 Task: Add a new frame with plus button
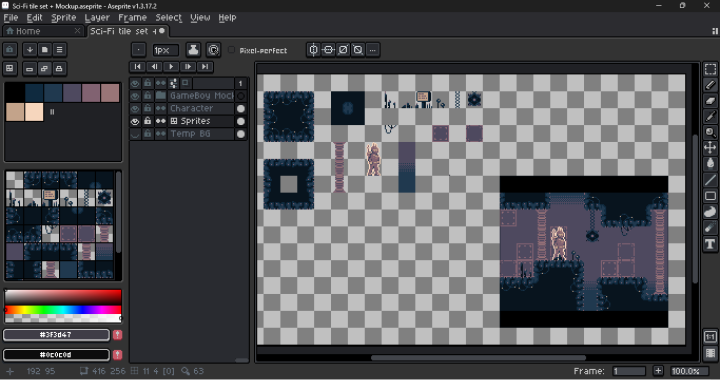click(x=658, y=371)
